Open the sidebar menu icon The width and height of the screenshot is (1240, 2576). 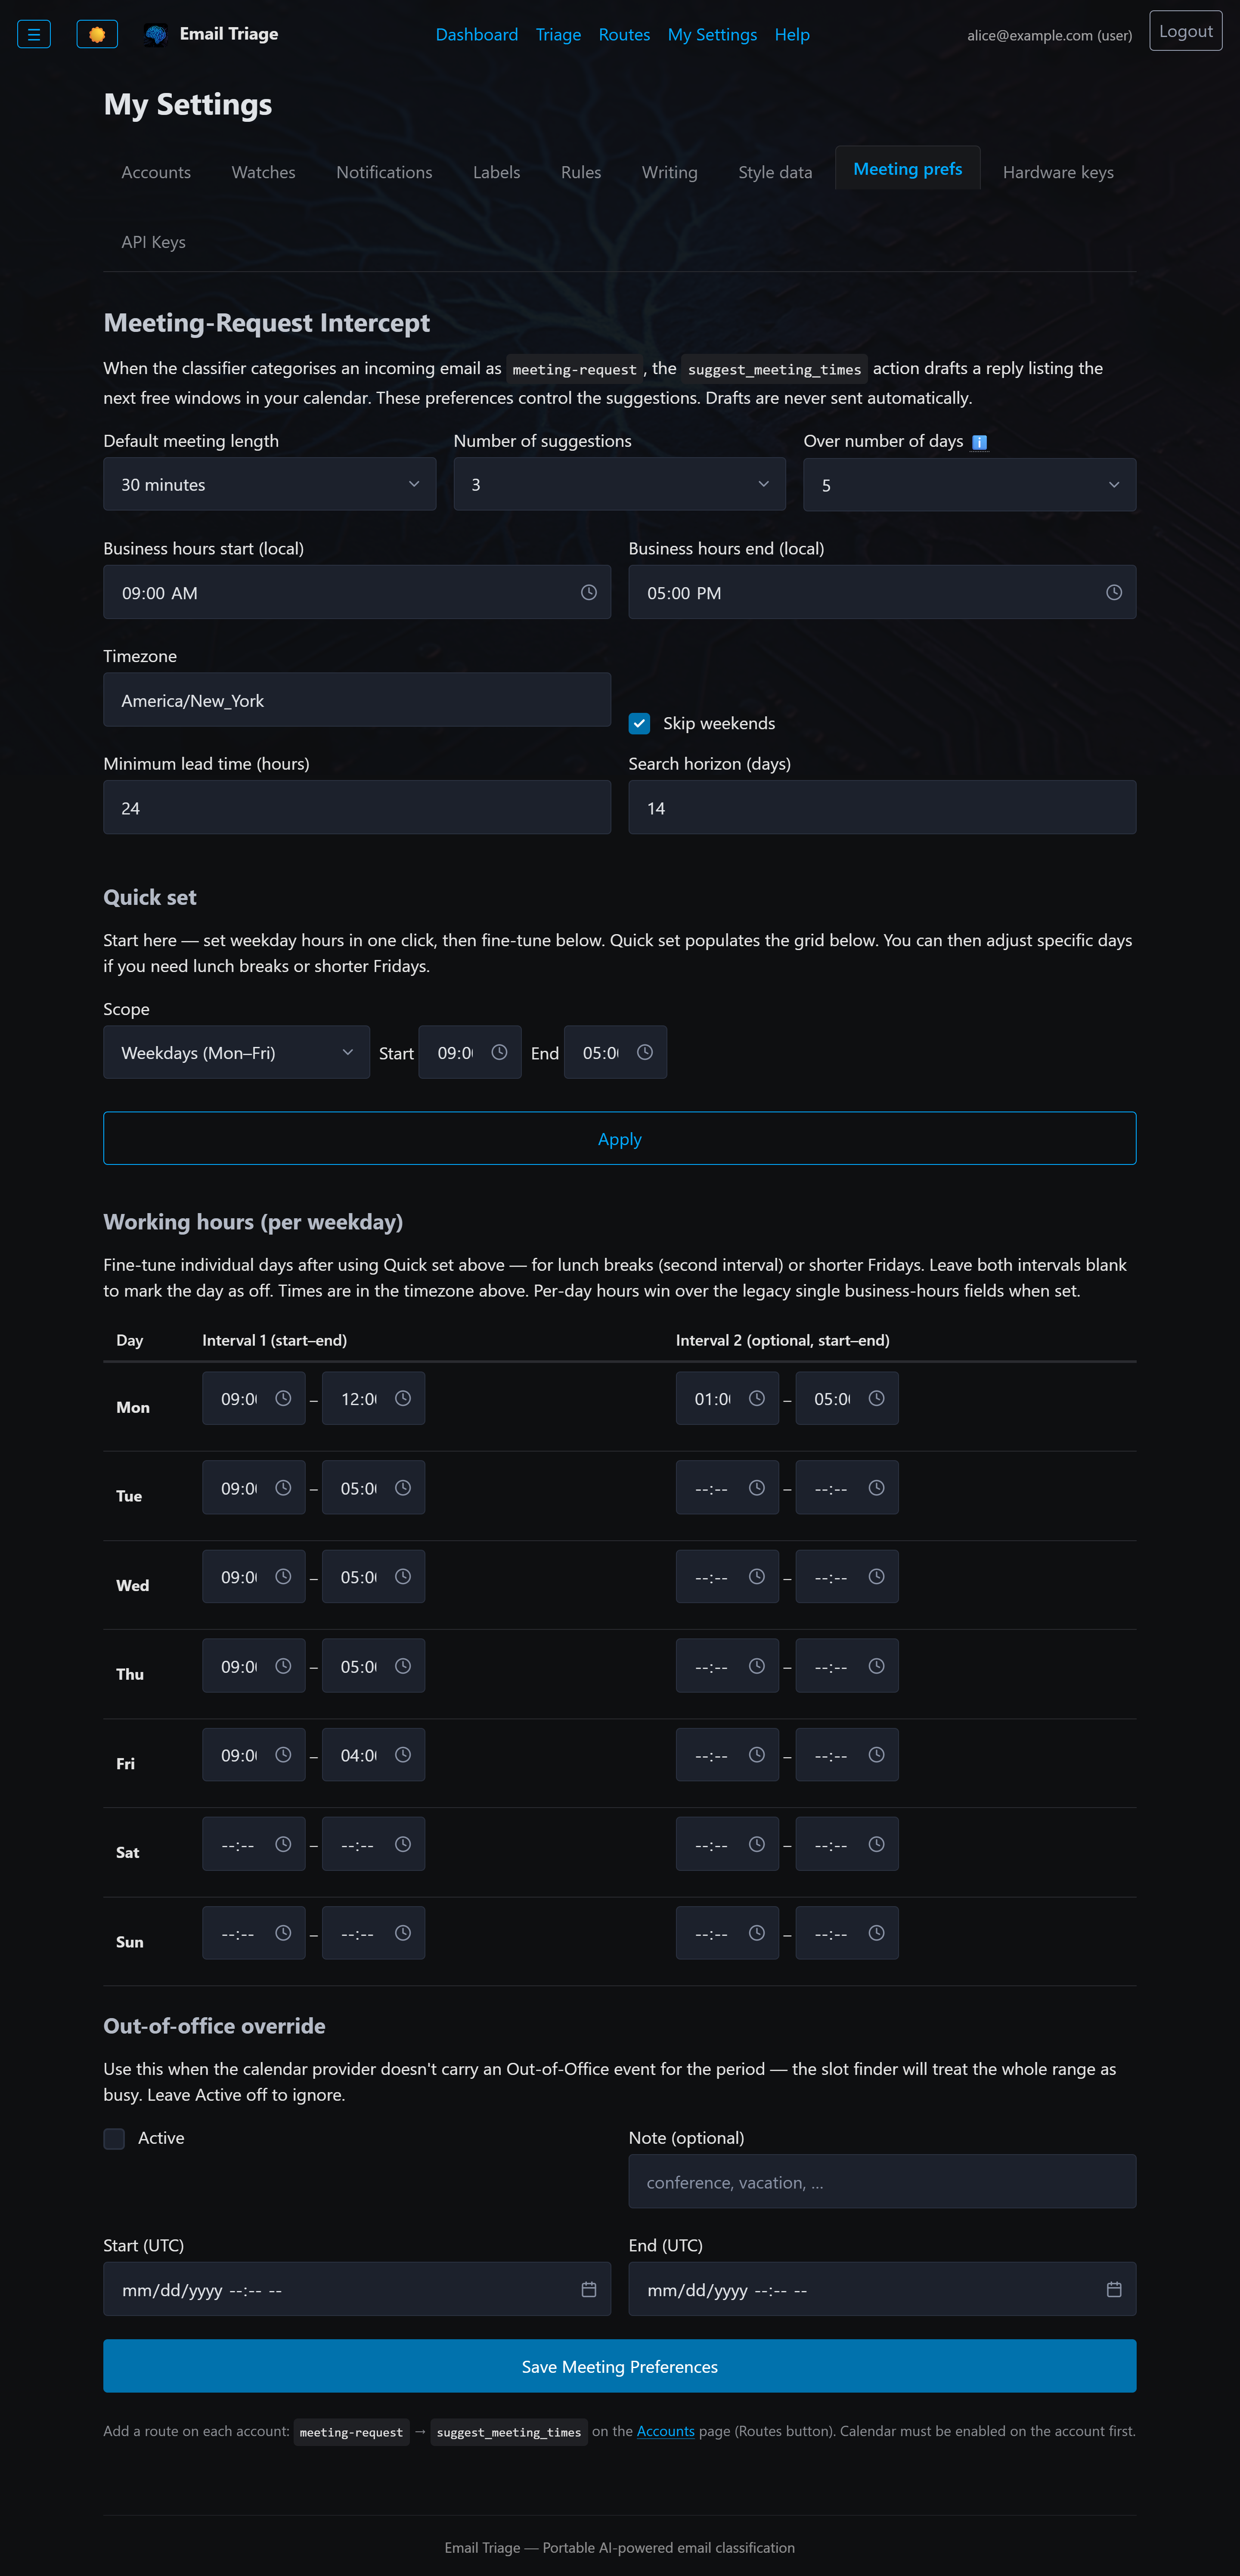(x=34, y=34)
